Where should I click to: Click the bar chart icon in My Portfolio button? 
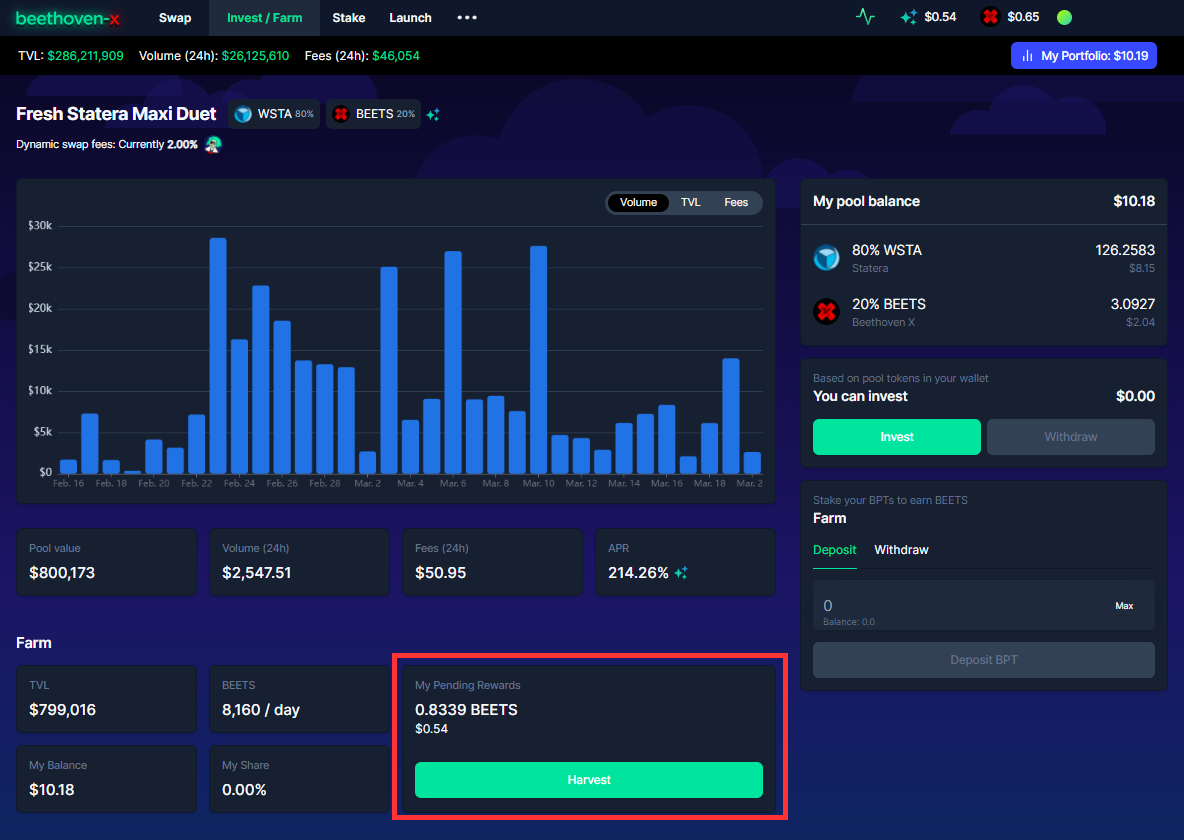1027,56
